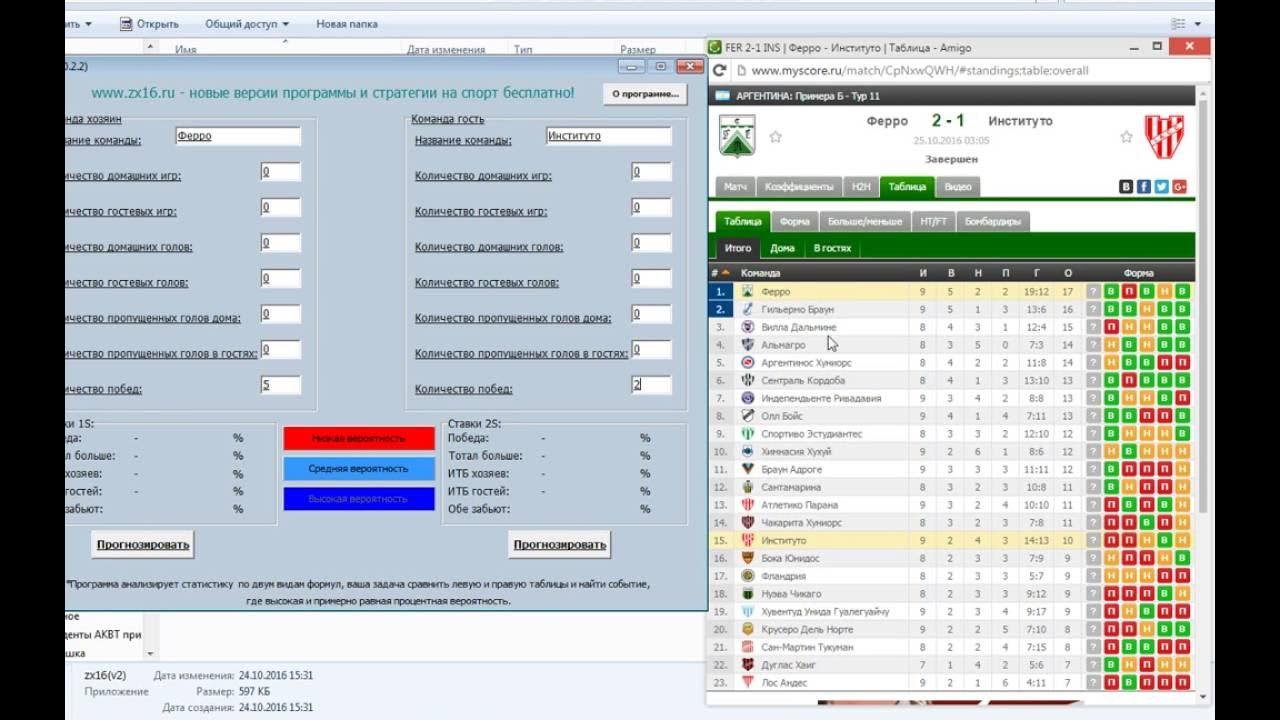Sort standings using the # column arrow
Screen dimensions: 1280x720
point(726,272)
